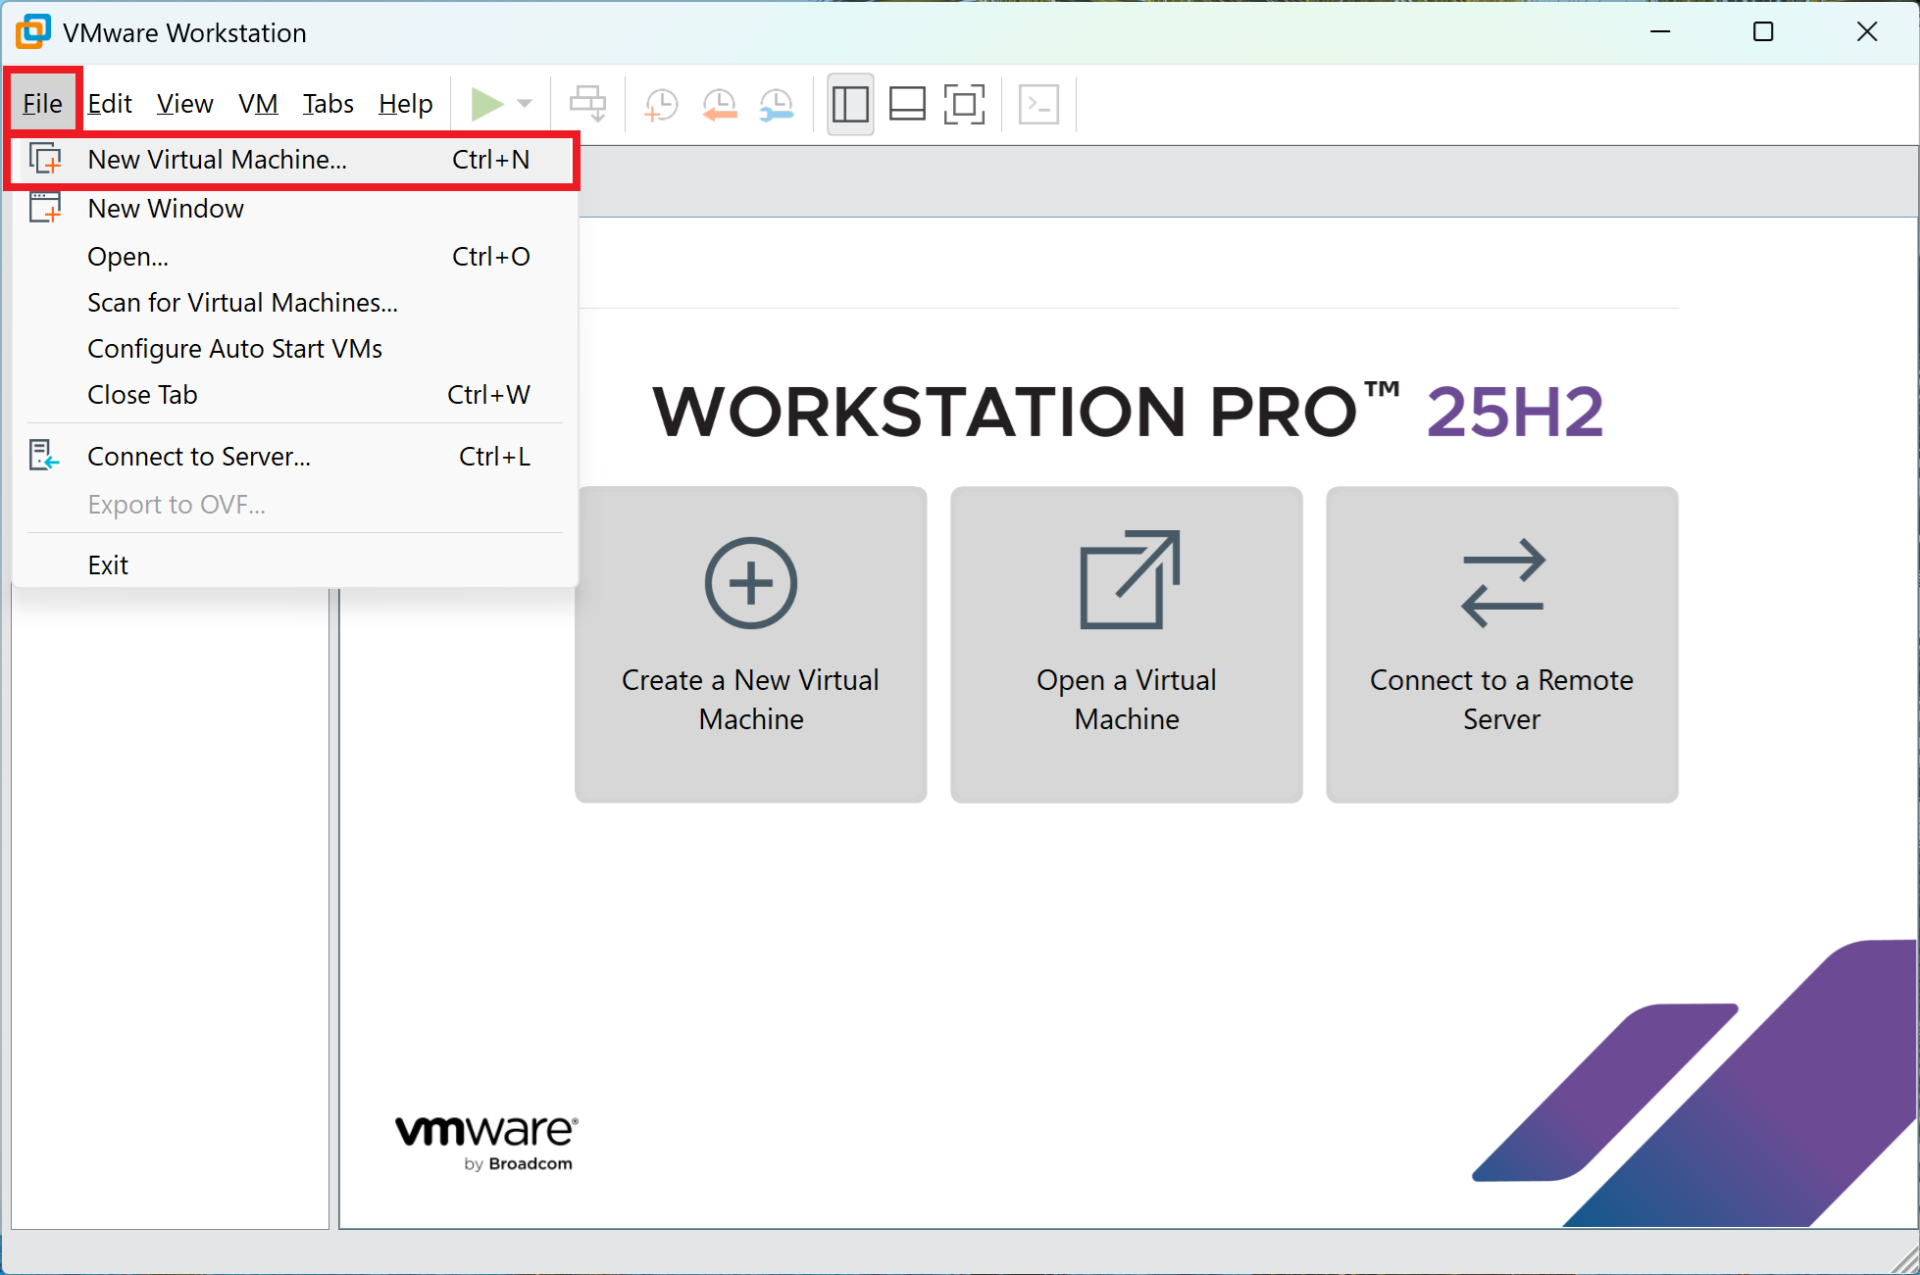Click Create a New Virtual Machine
Viewport: 1920px width, 1275px height.
[750, 643]
